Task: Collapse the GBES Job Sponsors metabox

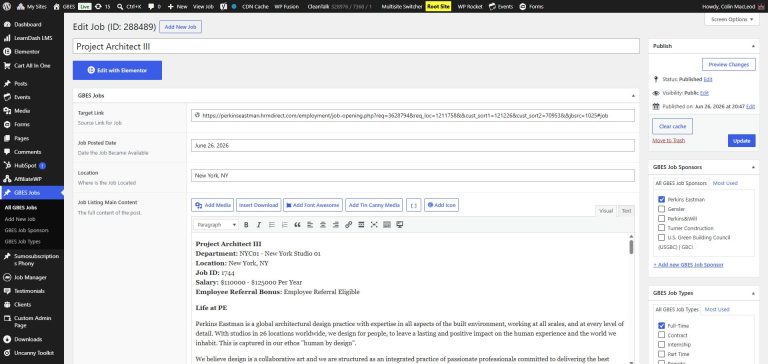Action: (753, 167)
